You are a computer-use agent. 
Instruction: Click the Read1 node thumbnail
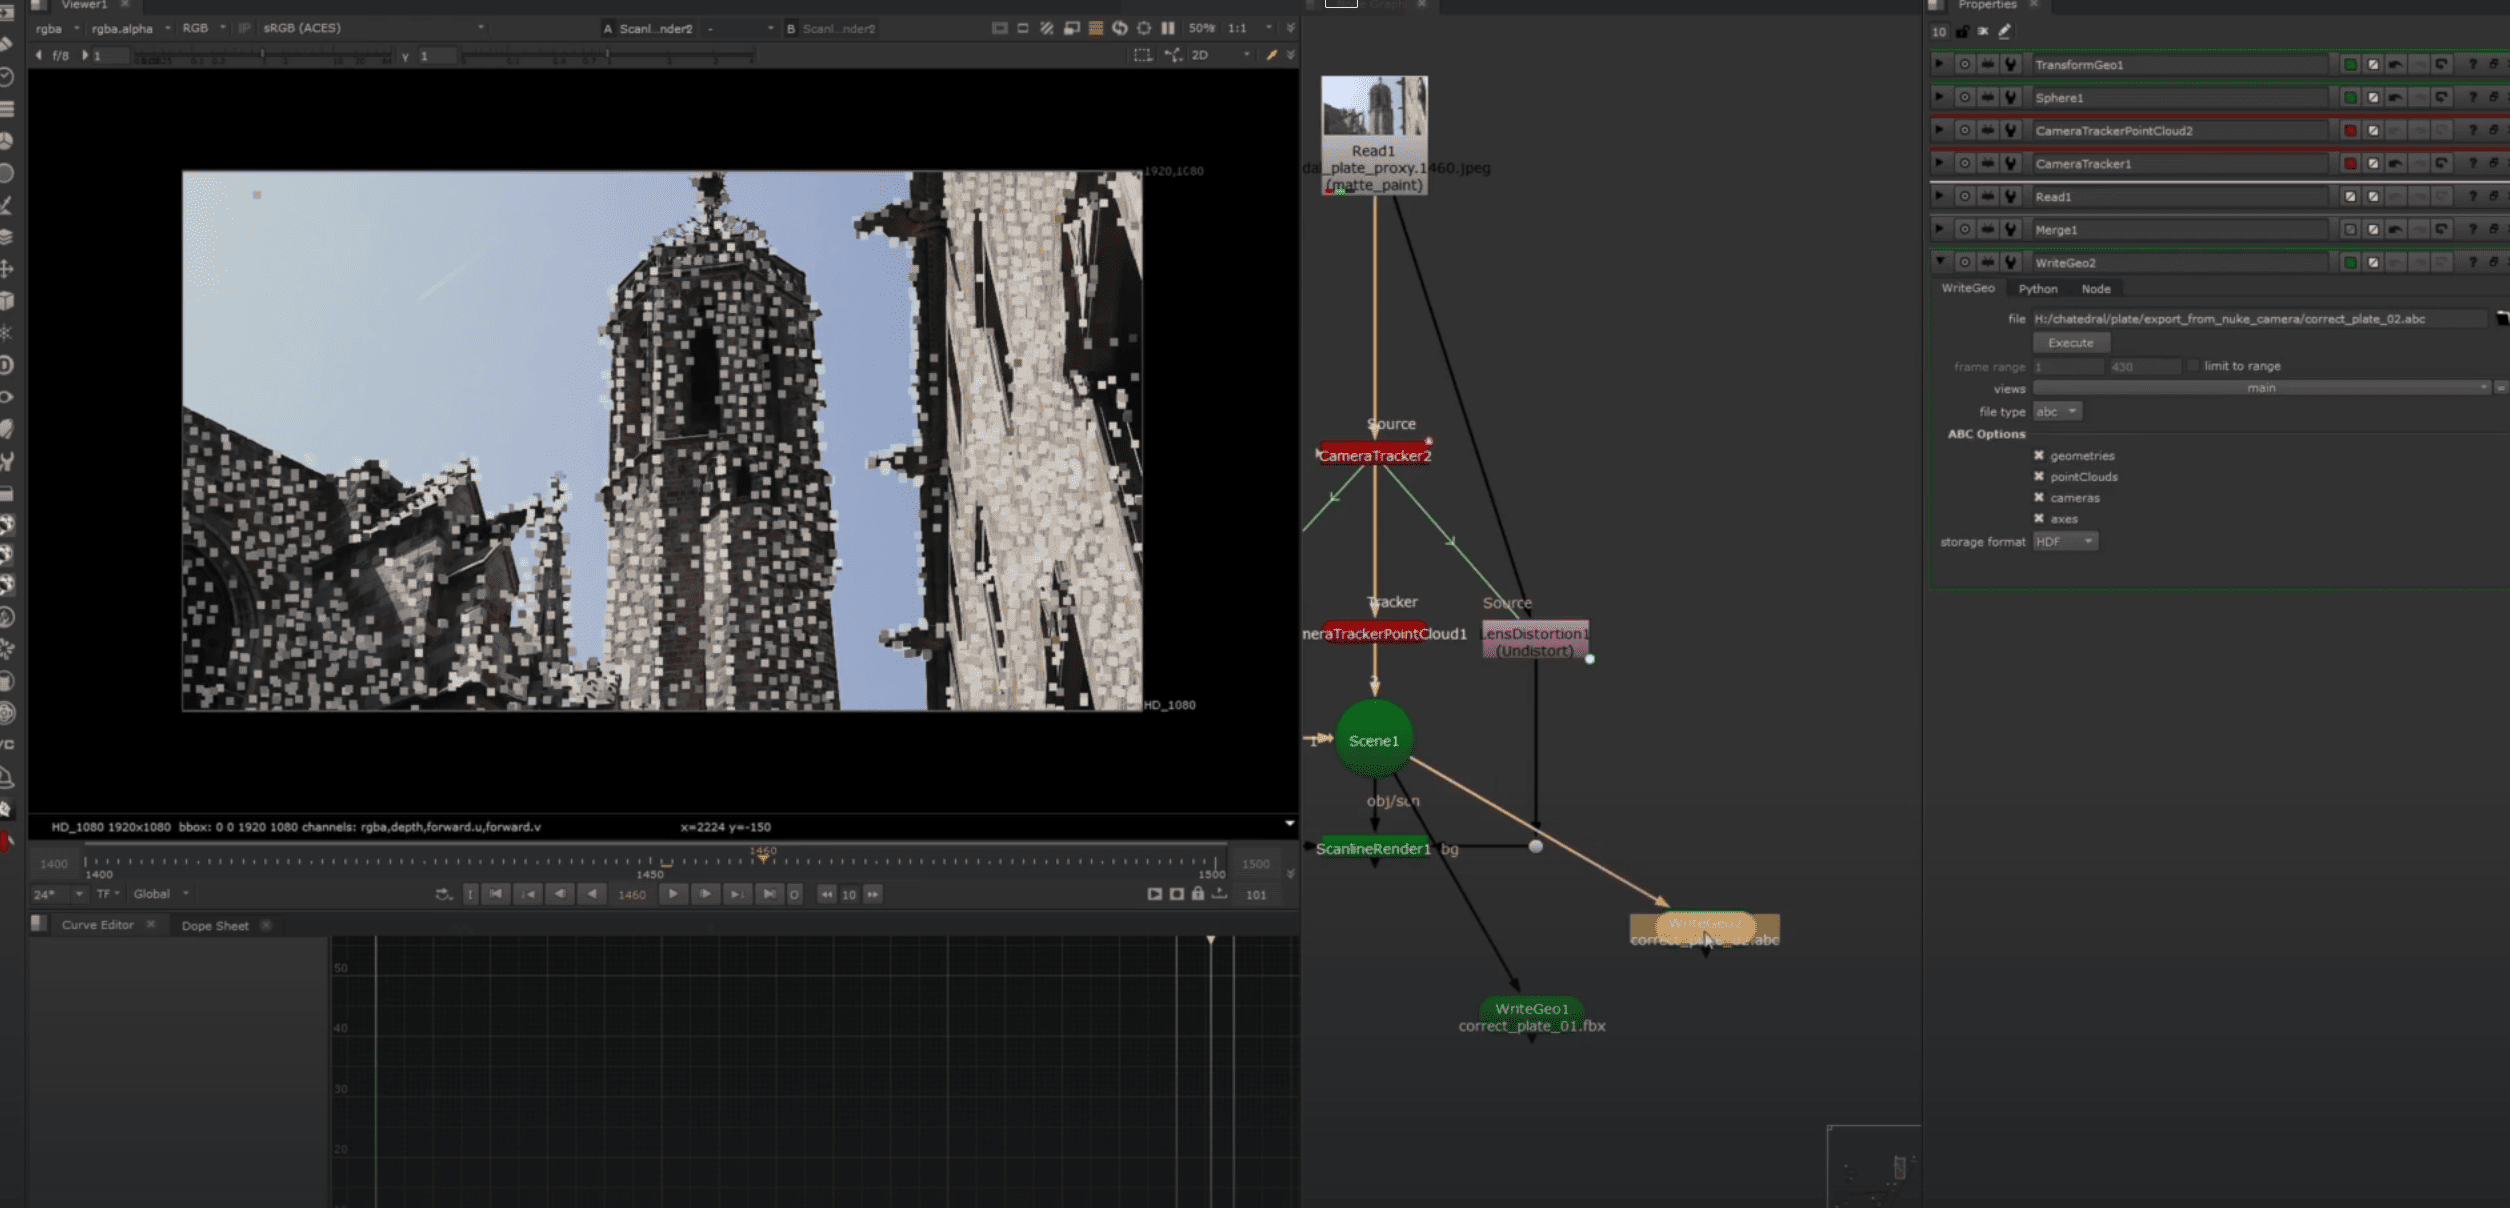coord(1374,107)
